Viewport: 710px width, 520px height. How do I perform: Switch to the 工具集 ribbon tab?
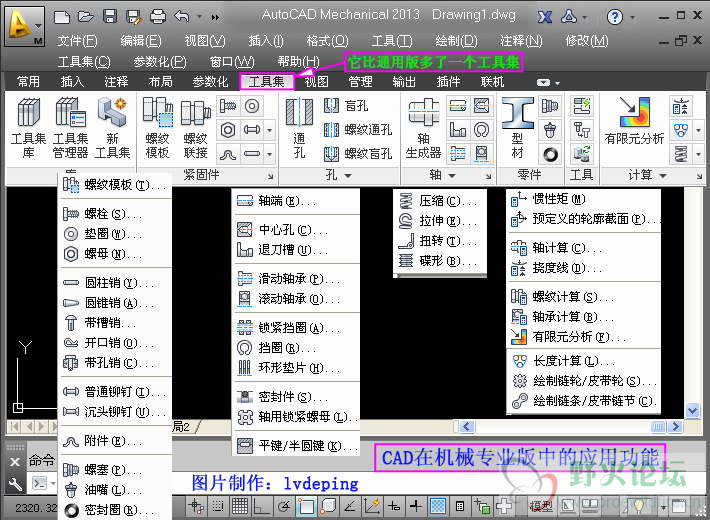click(x=267, y=82)
